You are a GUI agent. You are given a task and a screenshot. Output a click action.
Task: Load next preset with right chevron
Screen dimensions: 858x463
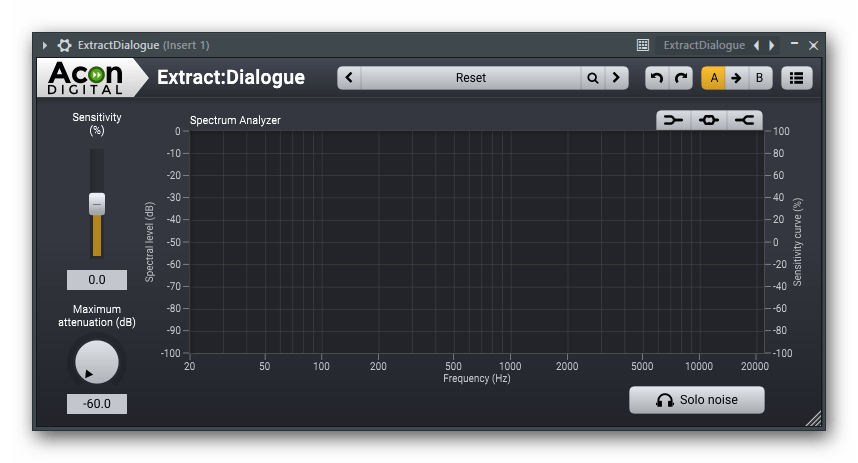coord(616,78)
